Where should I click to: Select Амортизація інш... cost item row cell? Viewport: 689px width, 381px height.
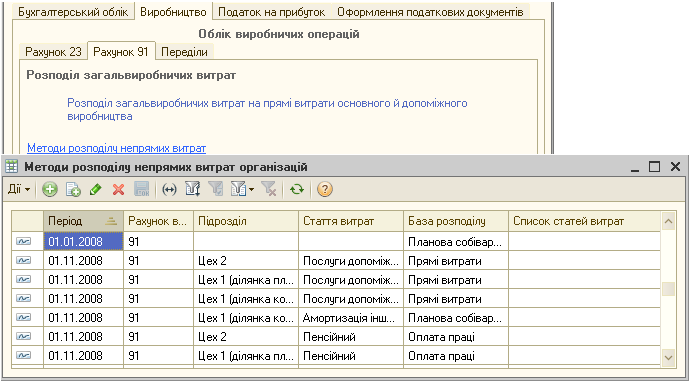(351, 317)
